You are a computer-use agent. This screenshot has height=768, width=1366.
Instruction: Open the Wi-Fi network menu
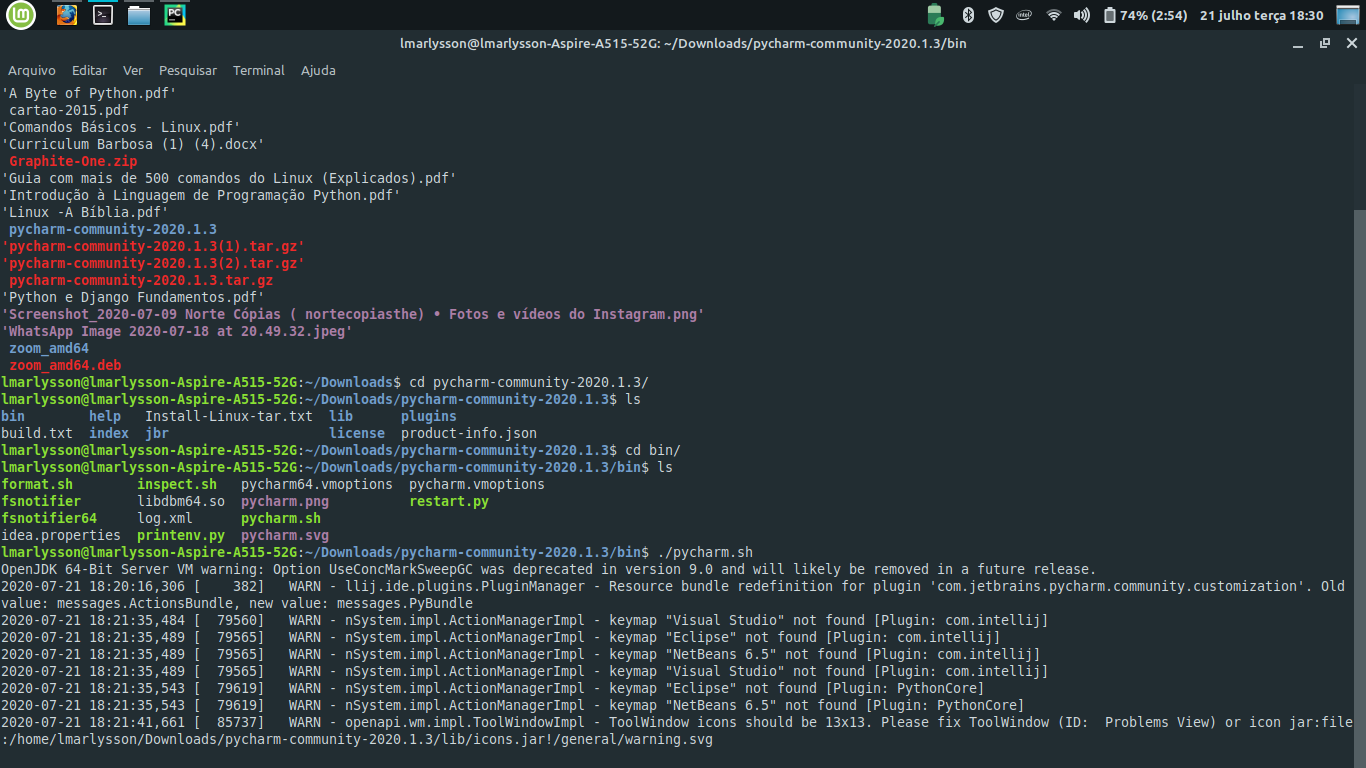pyautogui.click(x=1053, y=15)
